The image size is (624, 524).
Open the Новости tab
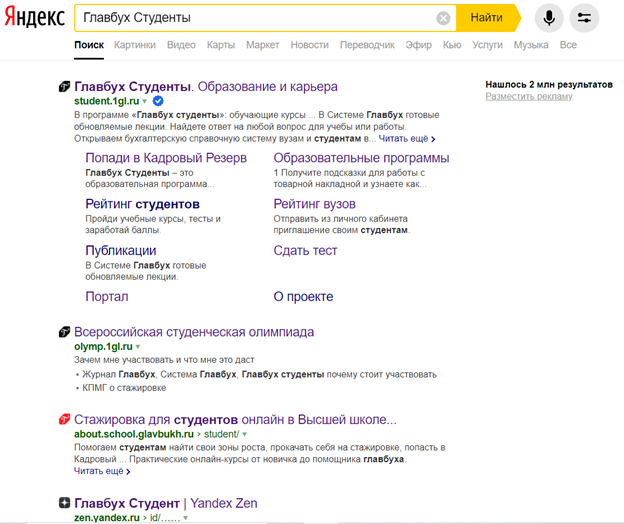pyautogui.click(x=310, y=45)
